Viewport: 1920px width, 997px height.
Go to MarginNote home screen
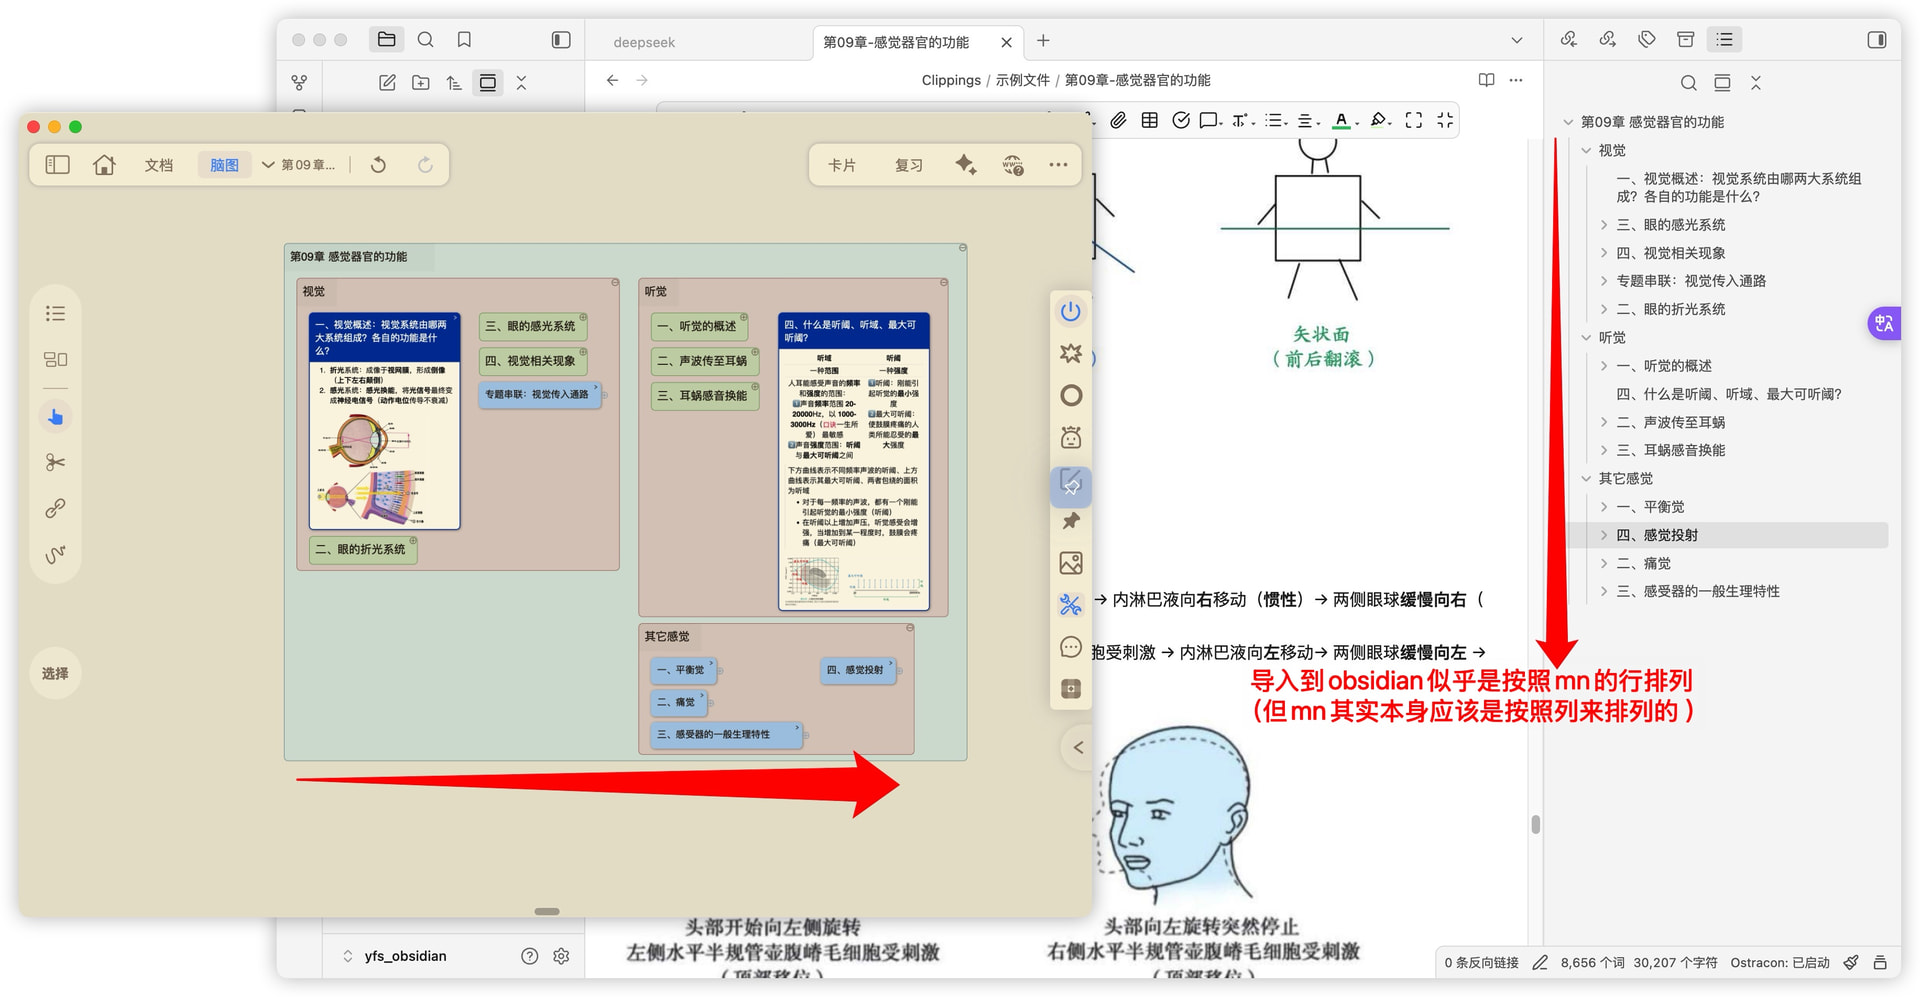click(104, 165)
